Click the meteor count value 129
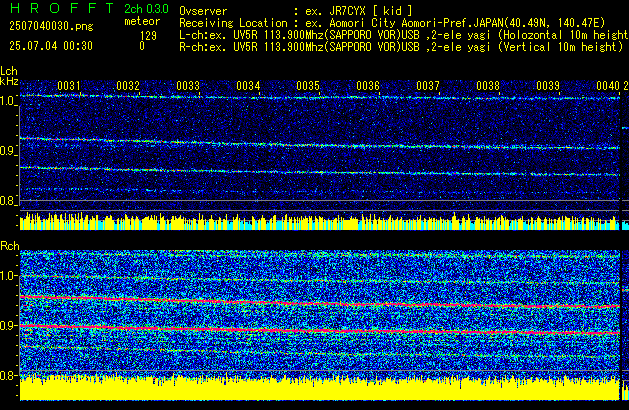 pyautogui.click(x=148, y=36)
